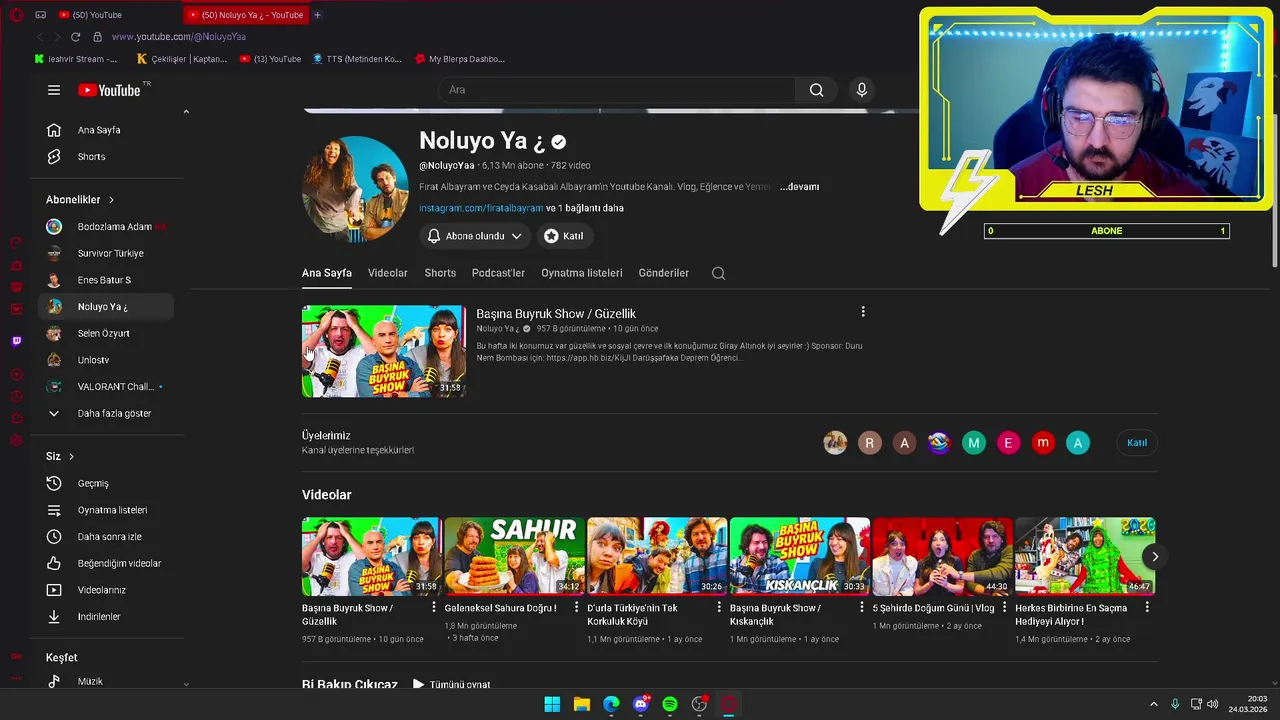Open options menu for Geleneksel Sahura Doğru
The width and height of the screenshot is (1280, 720).
[x=576, y=607]
